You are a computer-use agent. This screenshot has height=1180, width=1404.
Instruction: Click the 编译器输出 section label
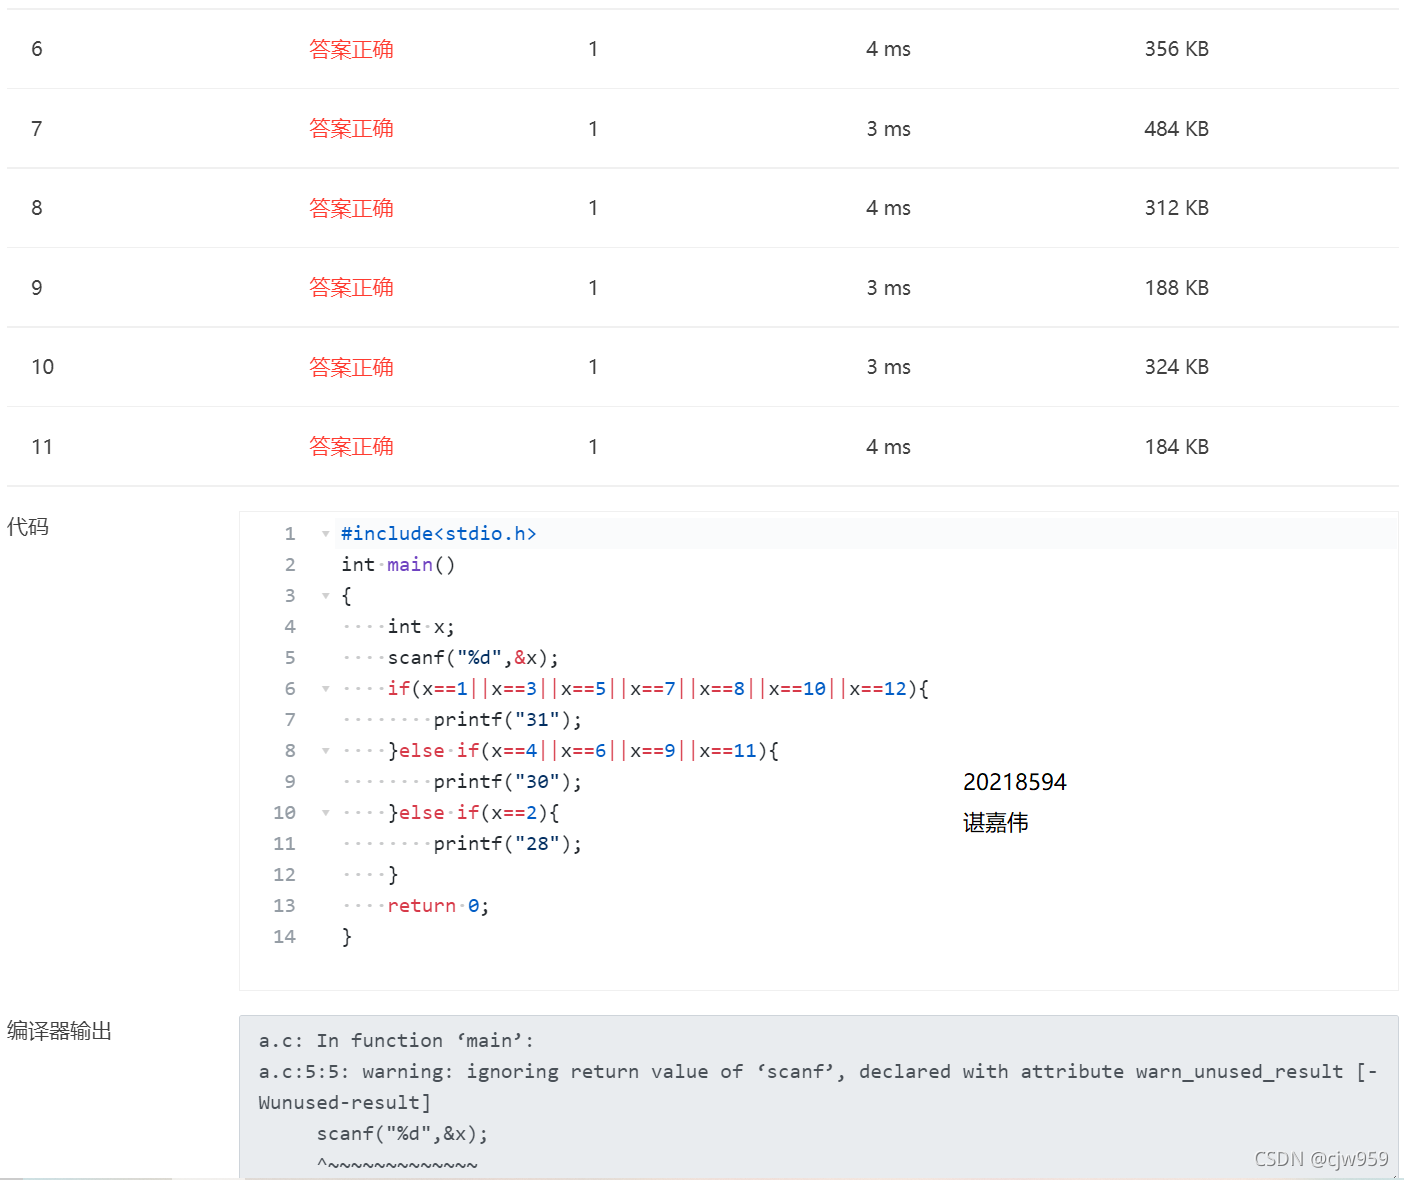[x=59, y=1031]
